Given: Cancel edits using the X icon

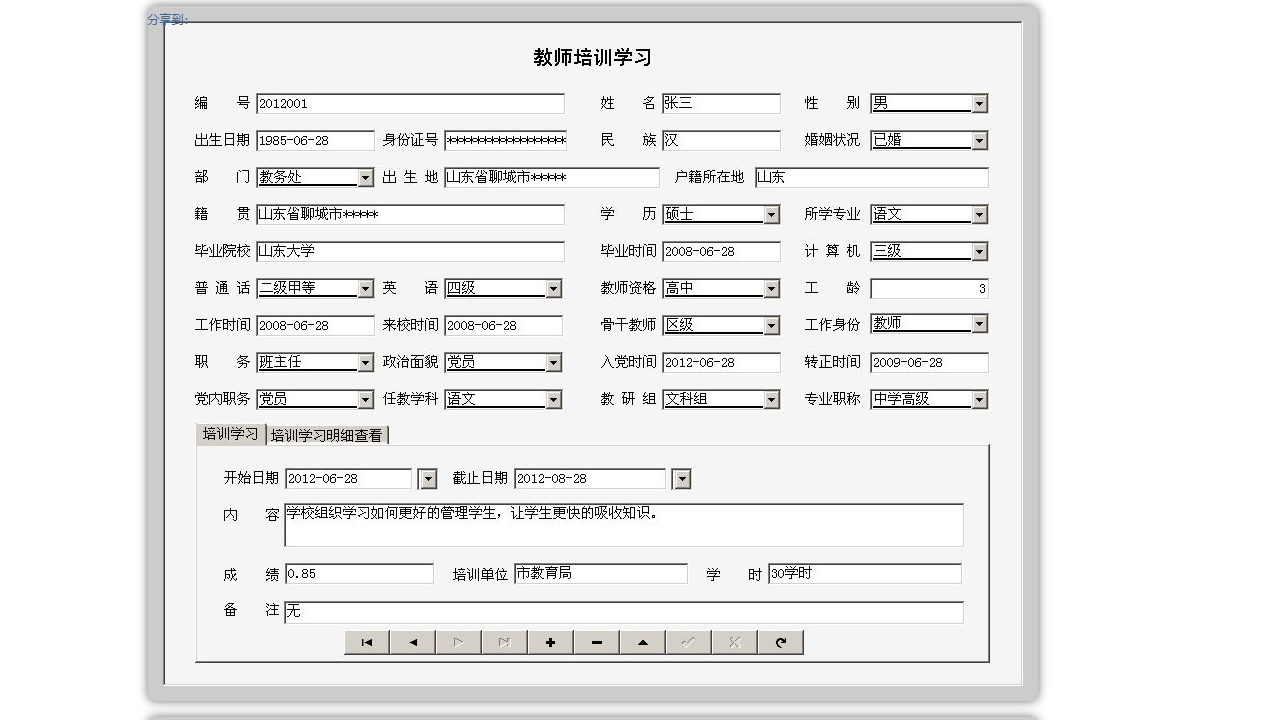Looking at the screenshot, I should 734,642.
